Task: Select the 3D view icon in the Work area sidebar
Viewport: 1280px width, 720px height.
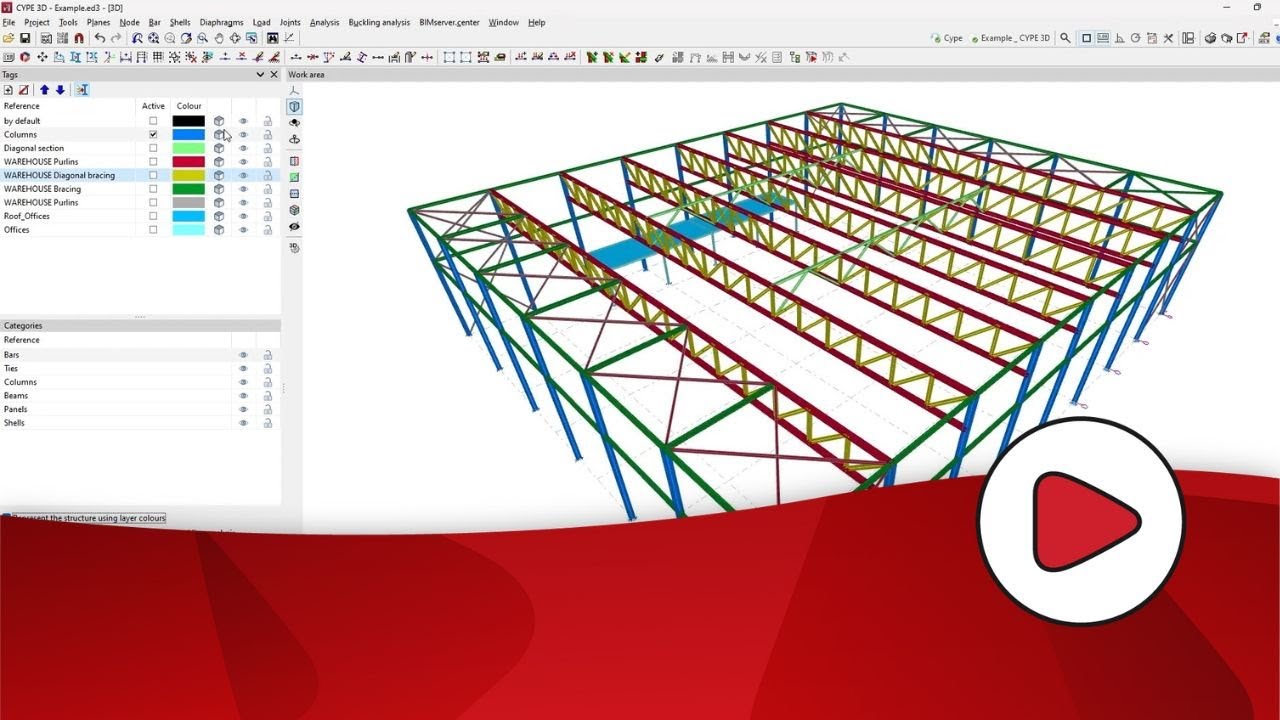Action: tap(294, 106)
